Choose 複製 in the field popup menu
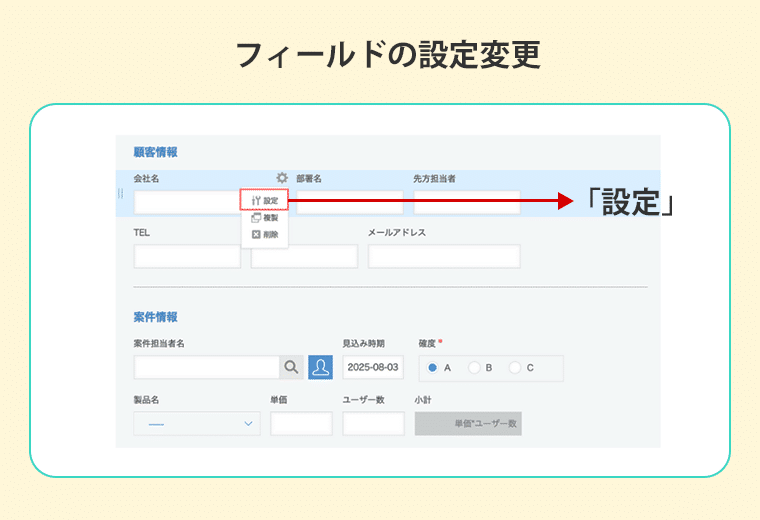760x520 pixels. coord(265,218)
